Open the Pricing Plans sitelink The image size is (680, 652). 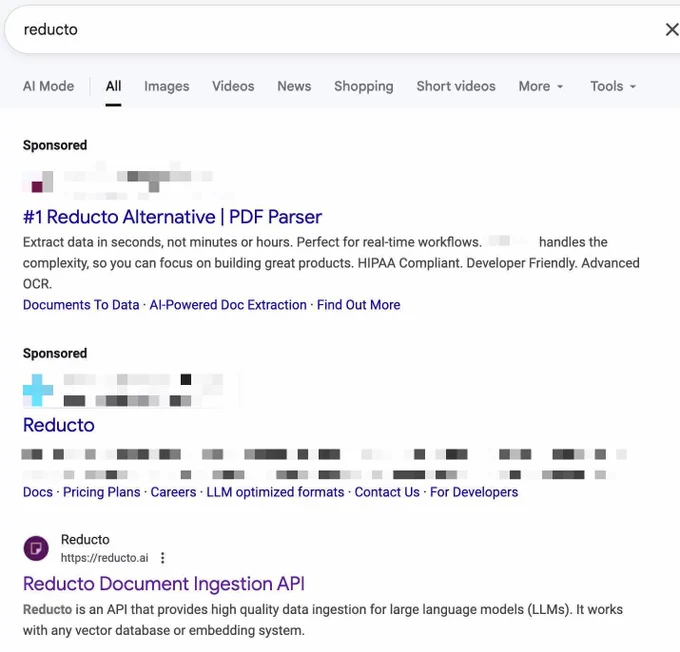tap(101, 492)
